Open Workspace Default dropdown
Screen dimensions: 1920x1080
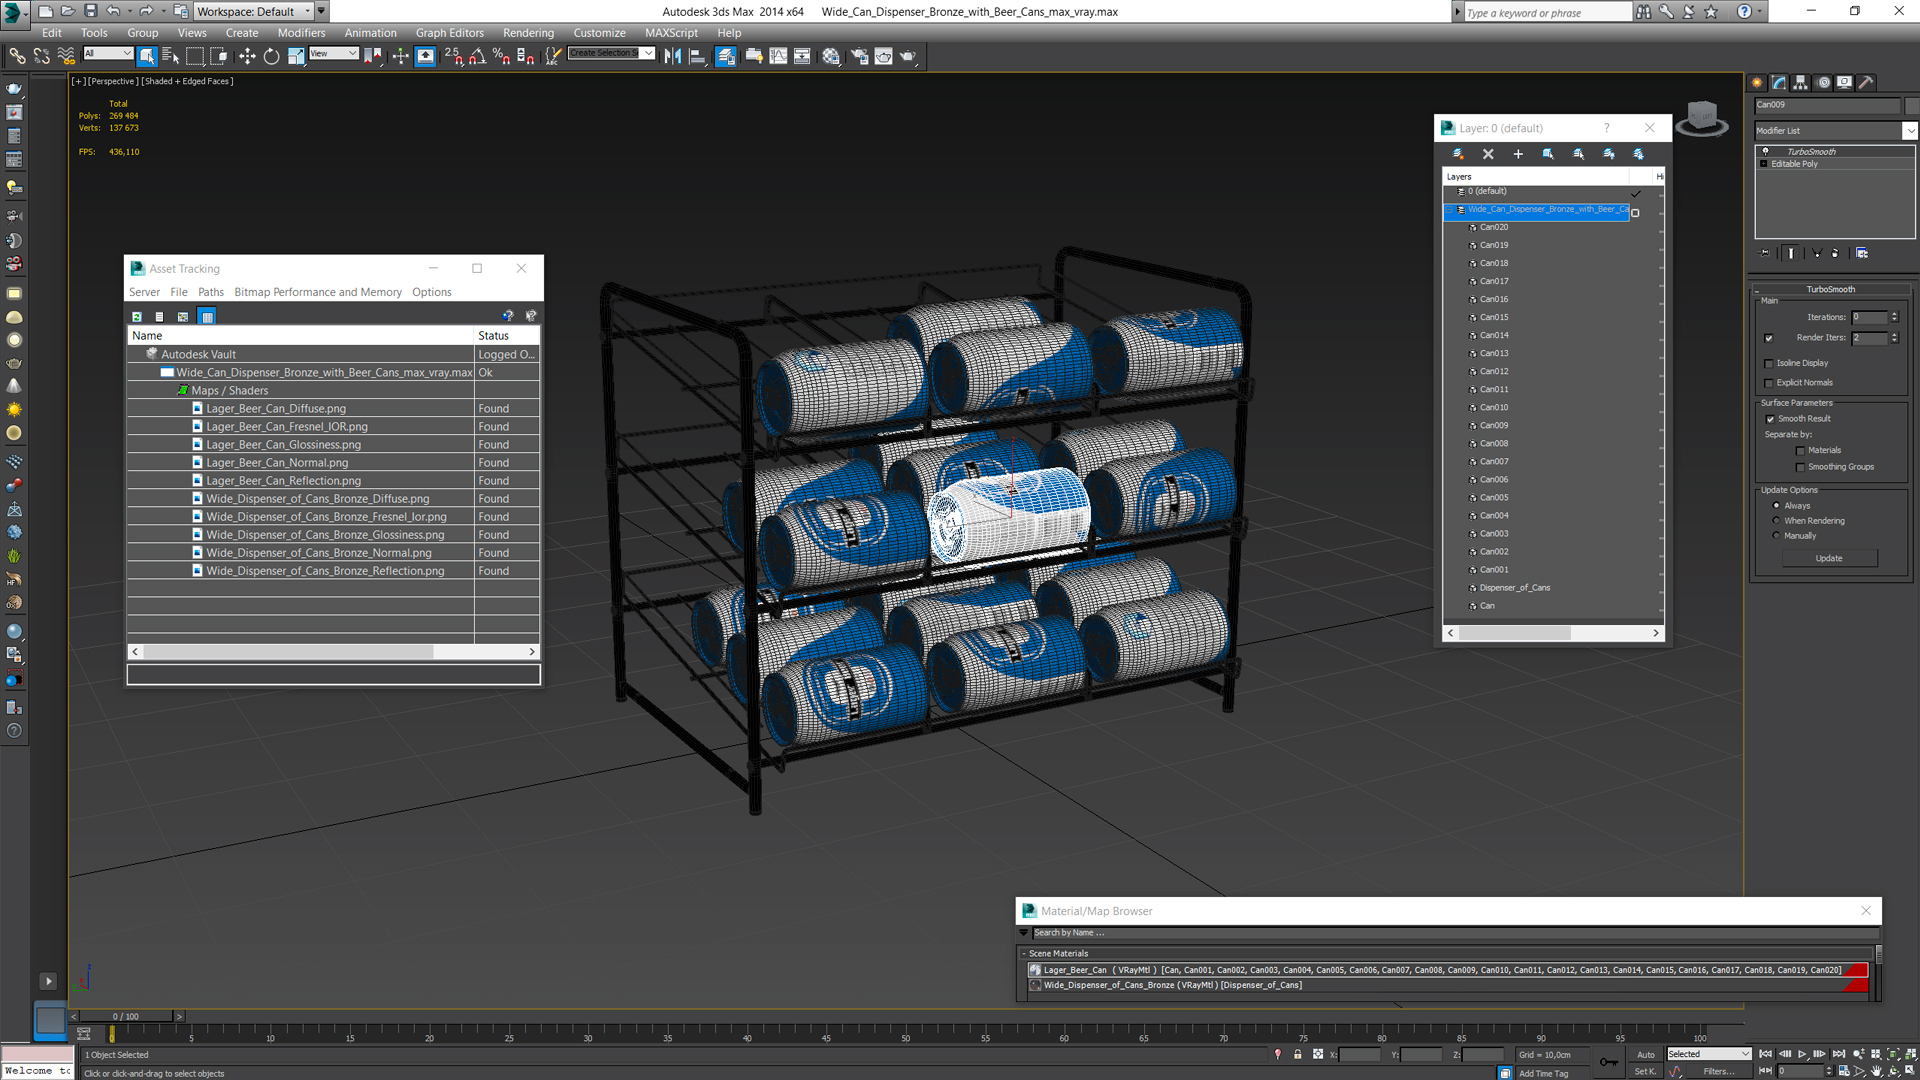pos(253,12)
